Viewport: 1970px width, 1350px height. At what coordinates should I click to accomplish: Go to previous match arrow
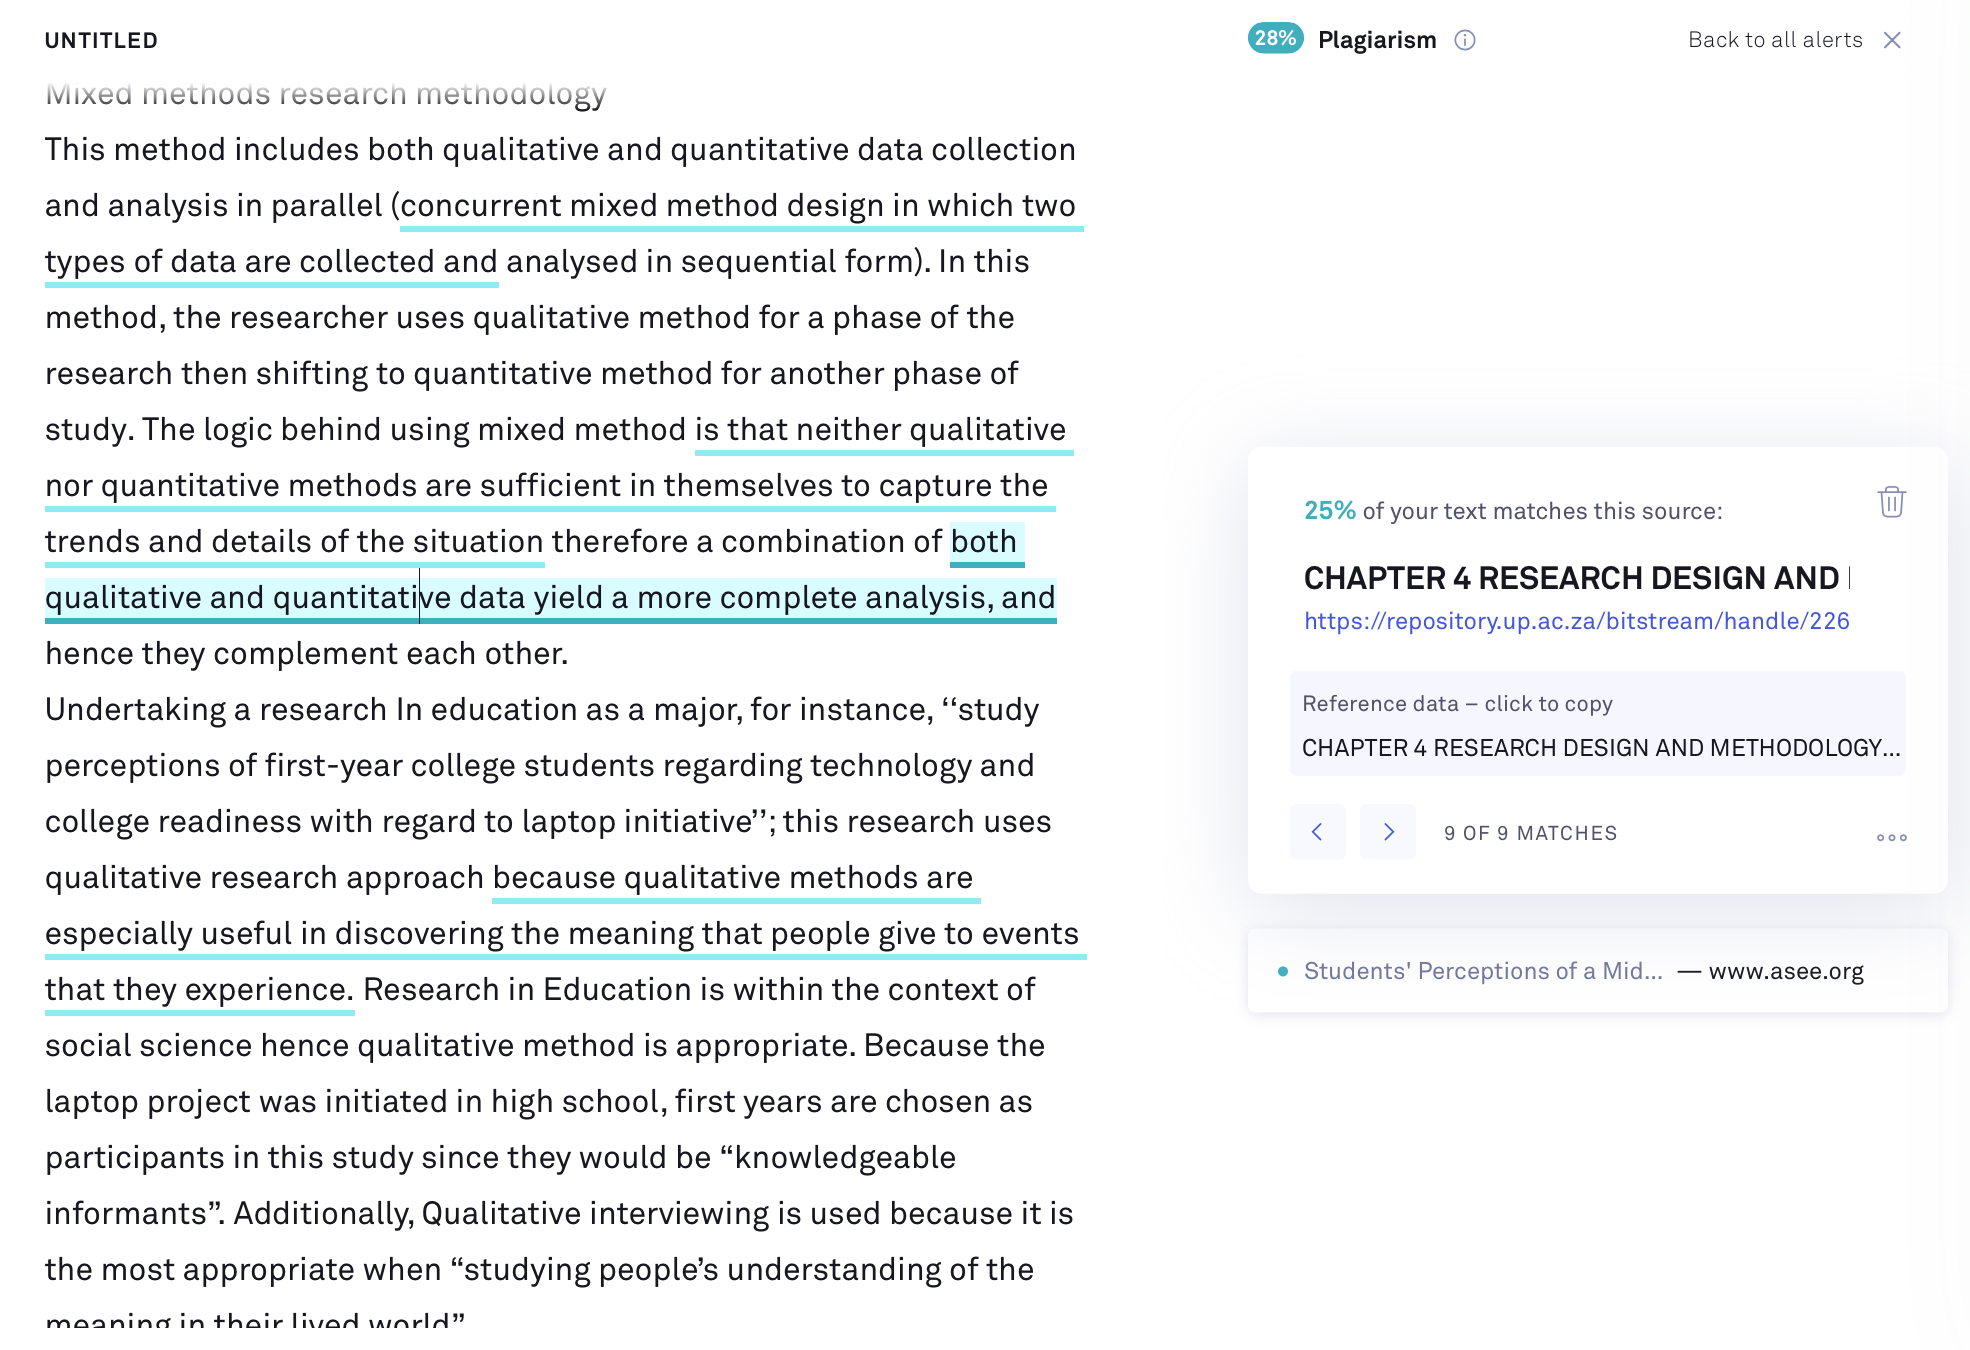point(1317,832)
